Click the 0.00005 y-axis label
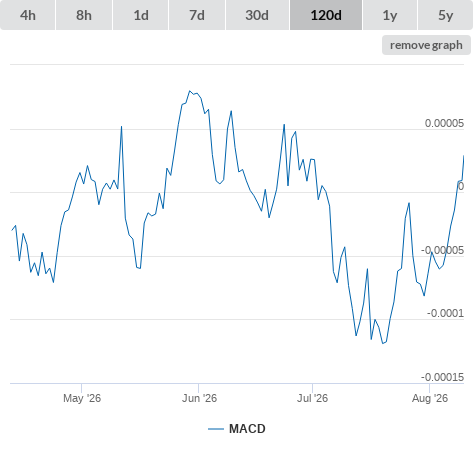This screenshot has width=474, height=455. pyautogui.click(x=444, y=123)
